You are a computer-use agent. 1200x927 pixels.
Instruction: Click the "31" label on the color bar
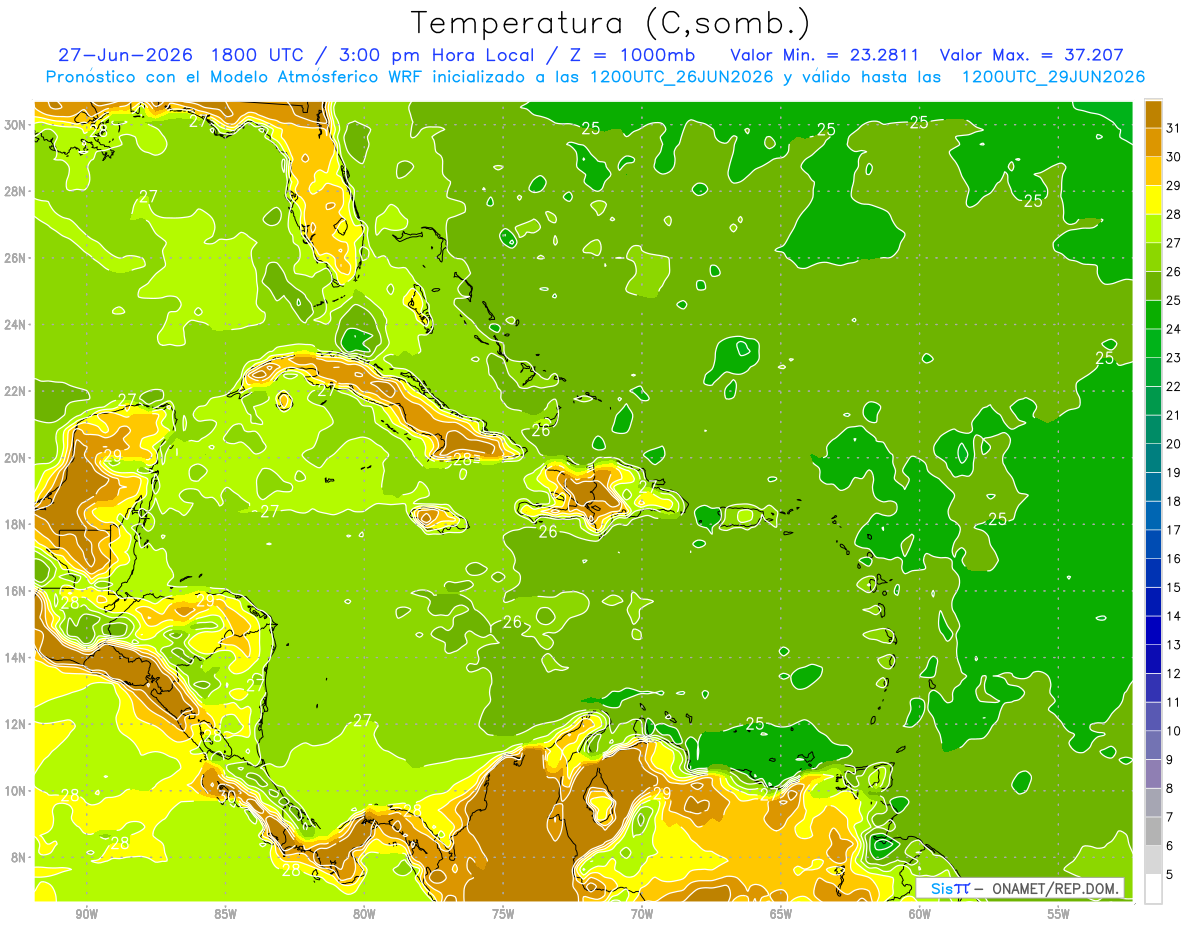1174,128
